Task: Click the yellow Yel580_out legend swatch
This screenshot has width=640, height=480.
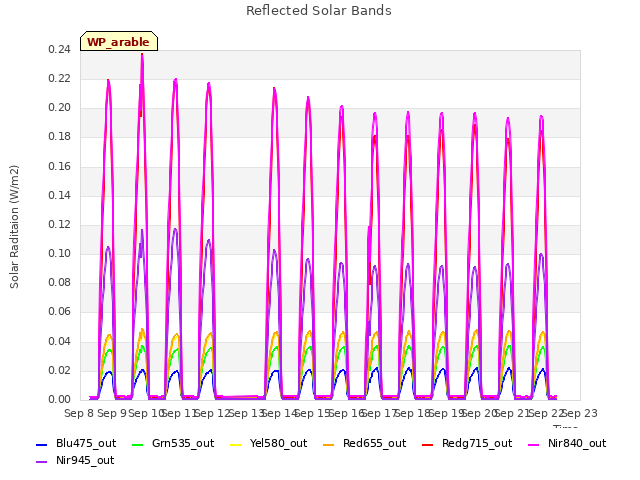Action: point(236,444)
